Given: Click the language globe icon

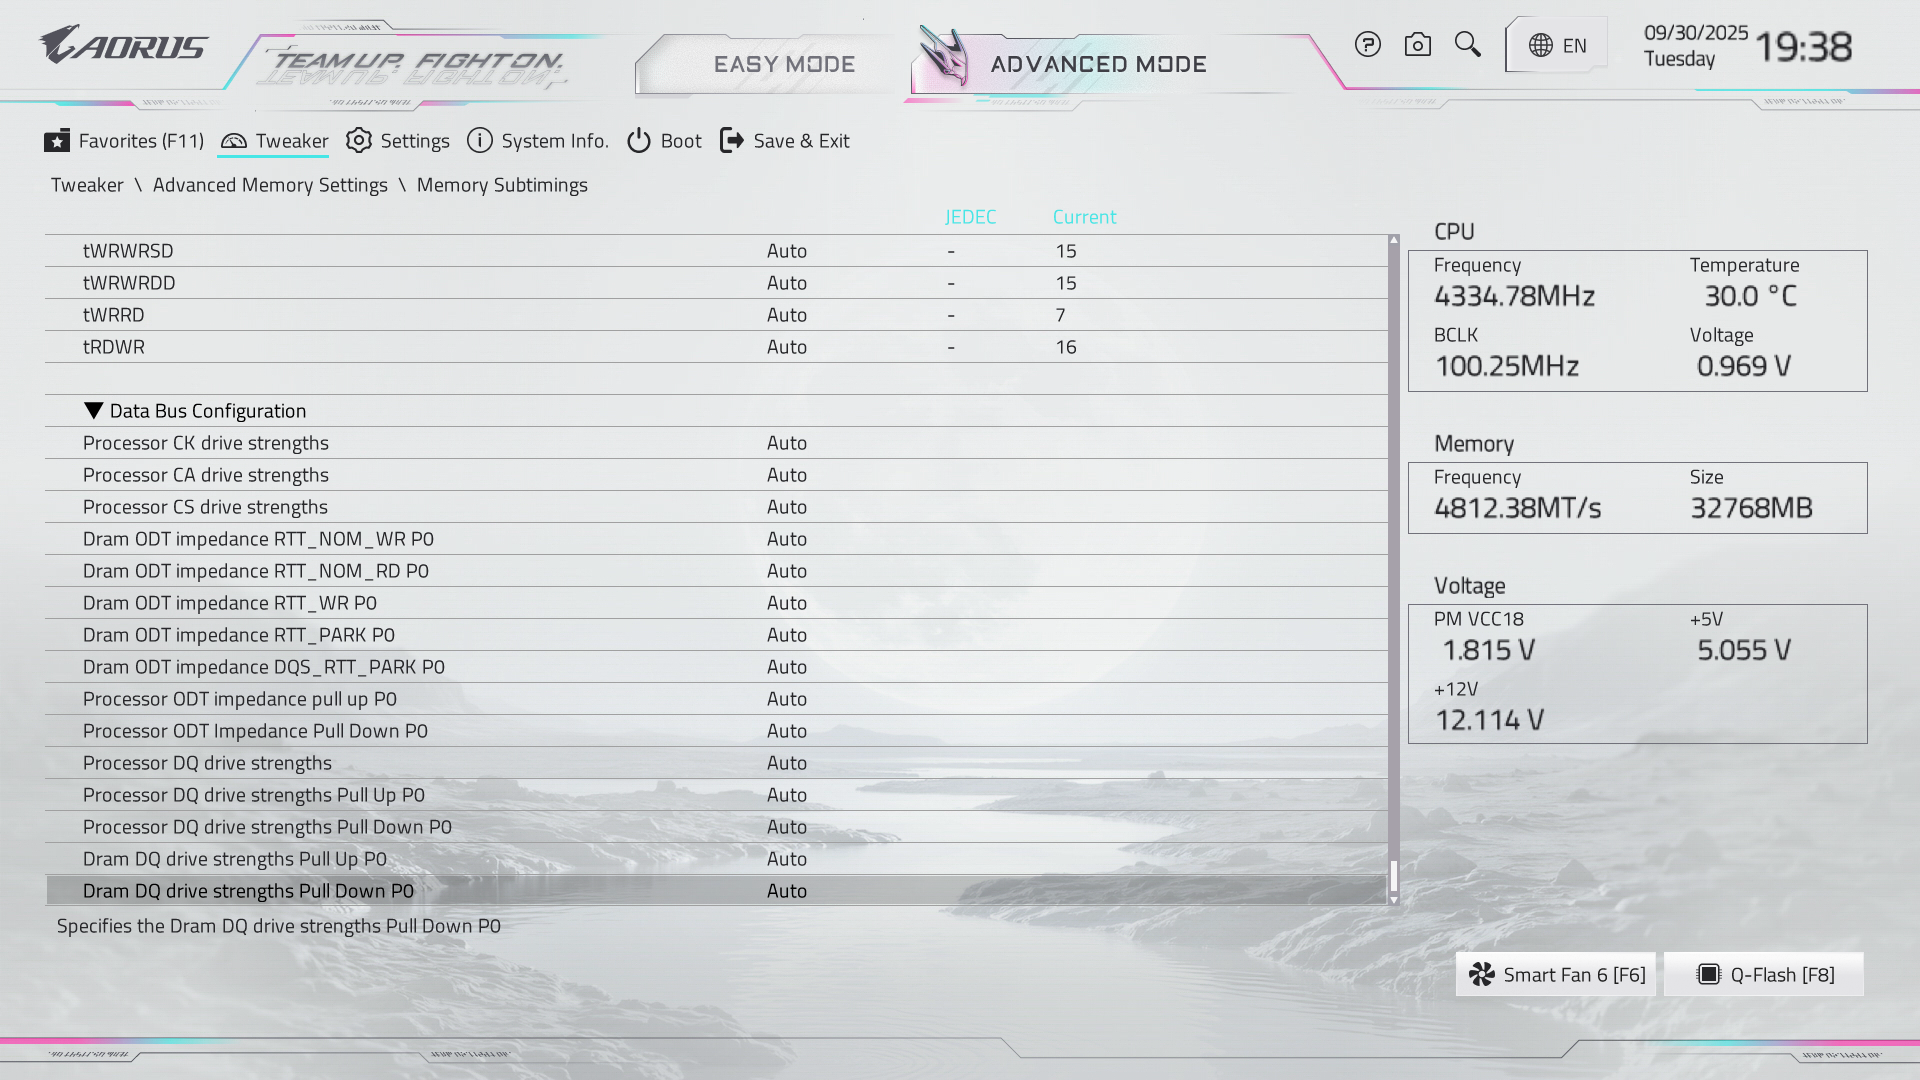Looking at the screenshot, I should tap(1540, 45).
